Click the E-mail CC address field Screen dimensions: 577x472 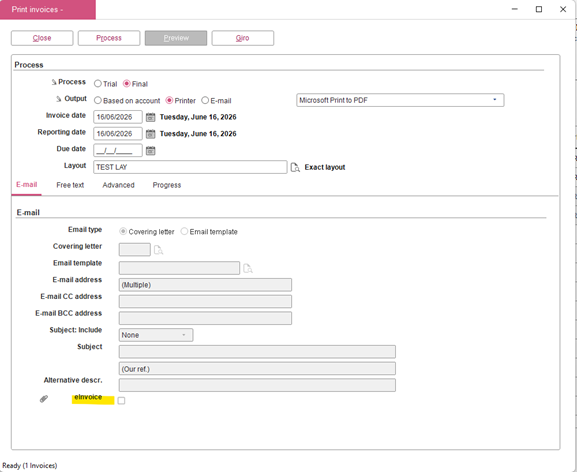click(205, 302)
